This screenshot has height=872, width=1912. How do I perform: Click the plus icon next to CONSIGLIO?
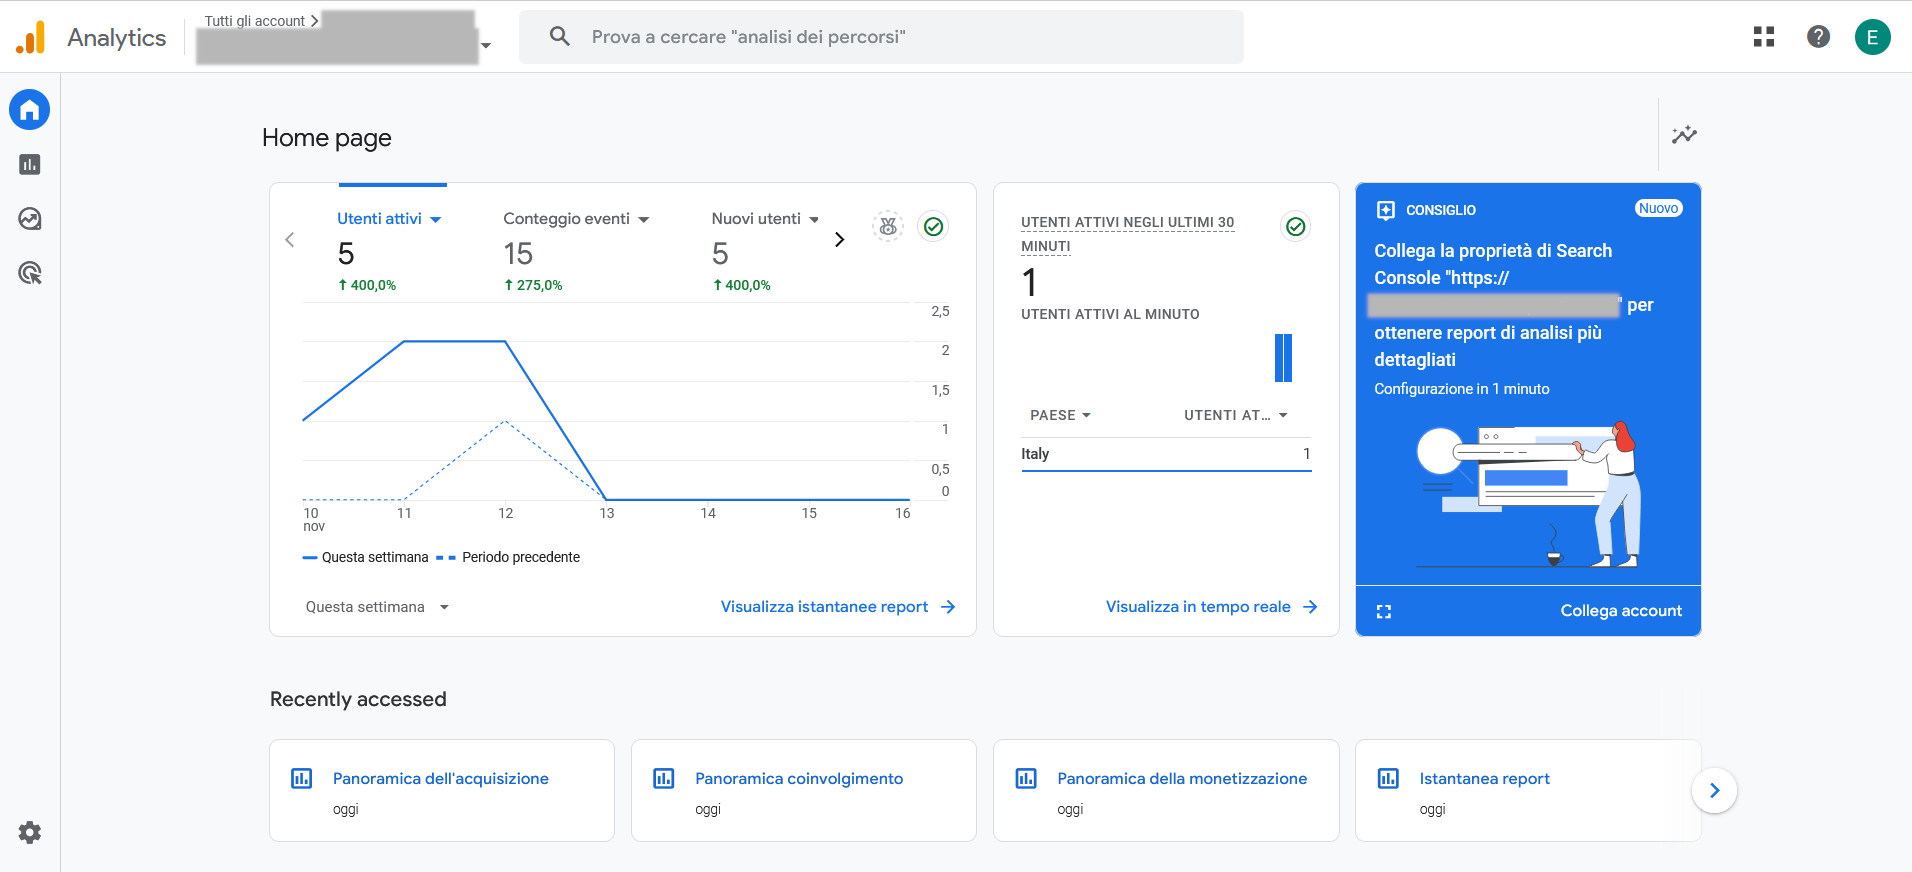1385,210
